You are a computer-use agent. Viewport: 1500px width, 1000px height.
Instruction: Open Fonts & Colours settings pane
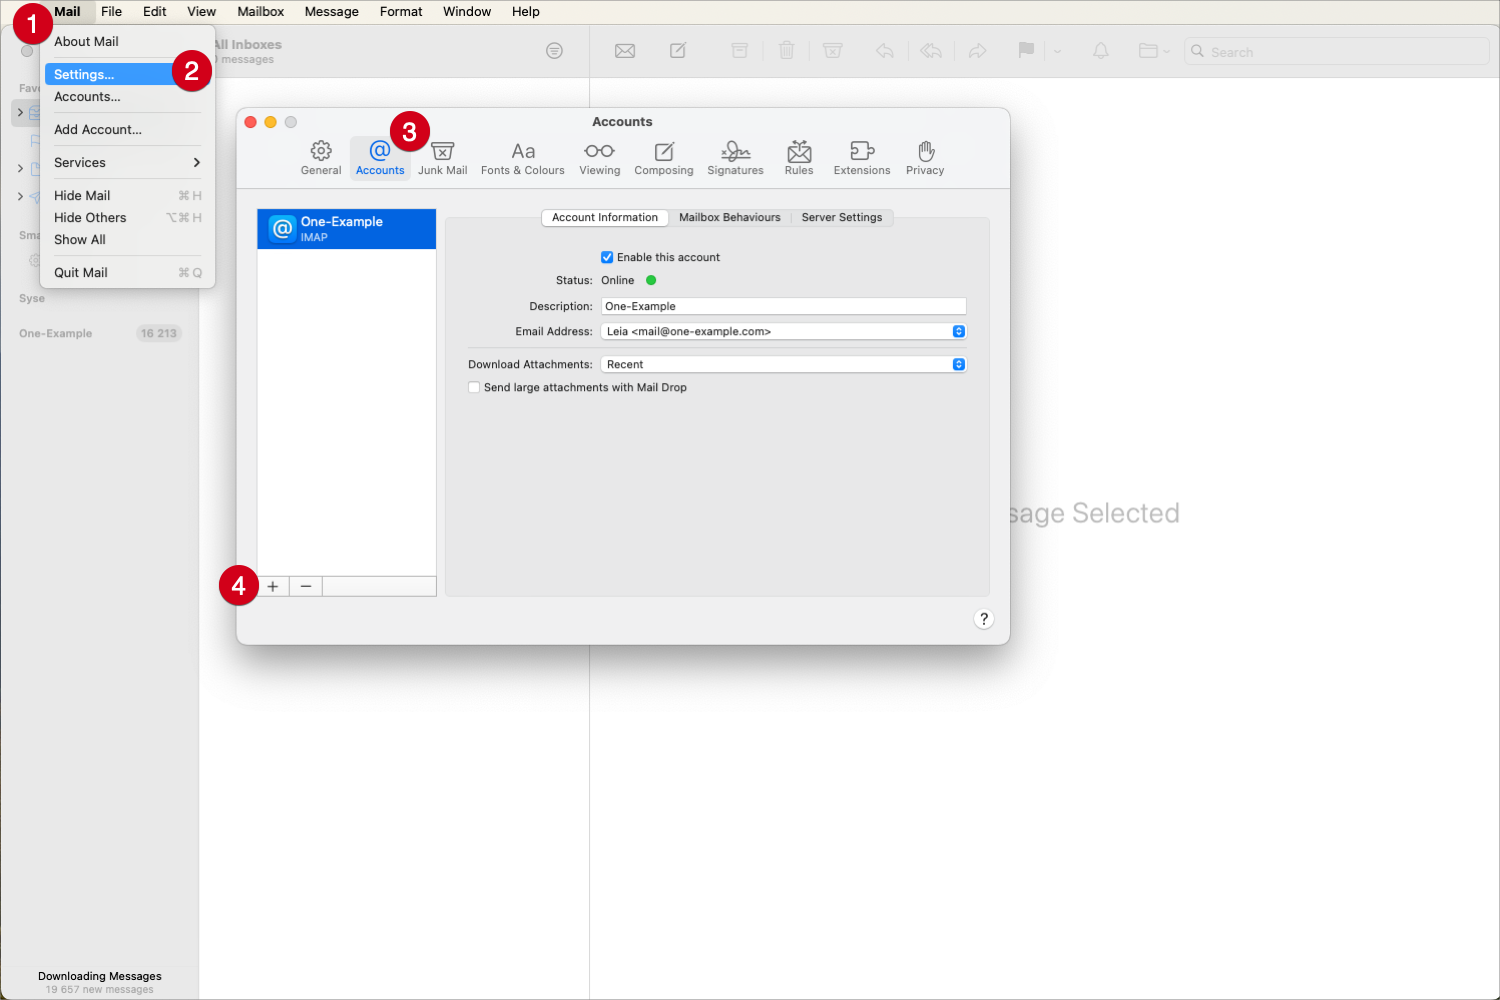point(522,158)
